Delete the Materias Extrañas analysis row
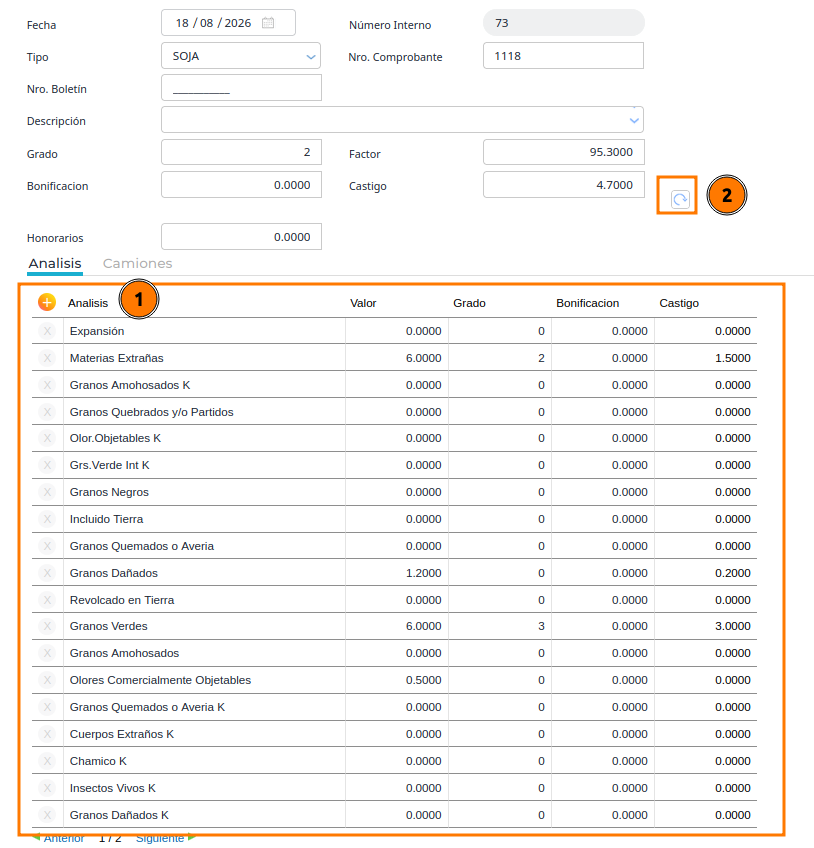814x848 pixels. [x=47, y=358]
